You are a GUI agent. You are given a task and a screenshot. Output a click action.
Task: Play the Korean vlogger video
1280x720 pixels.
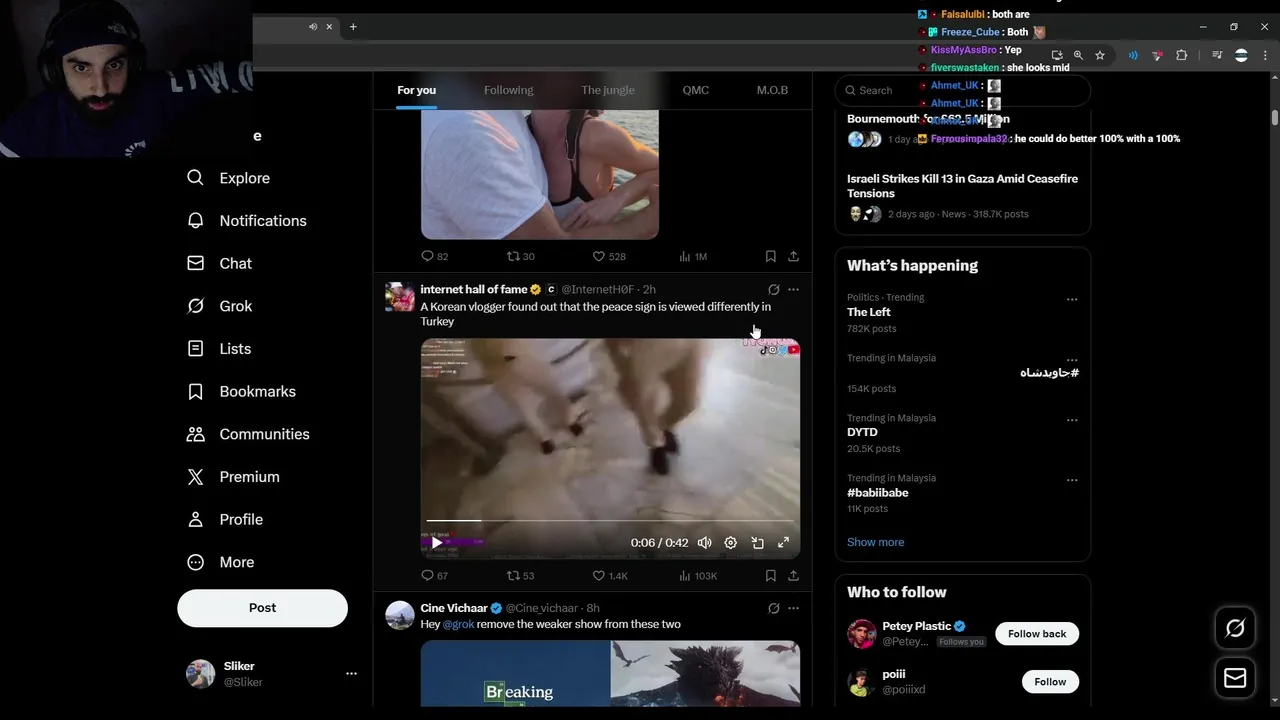436,543
